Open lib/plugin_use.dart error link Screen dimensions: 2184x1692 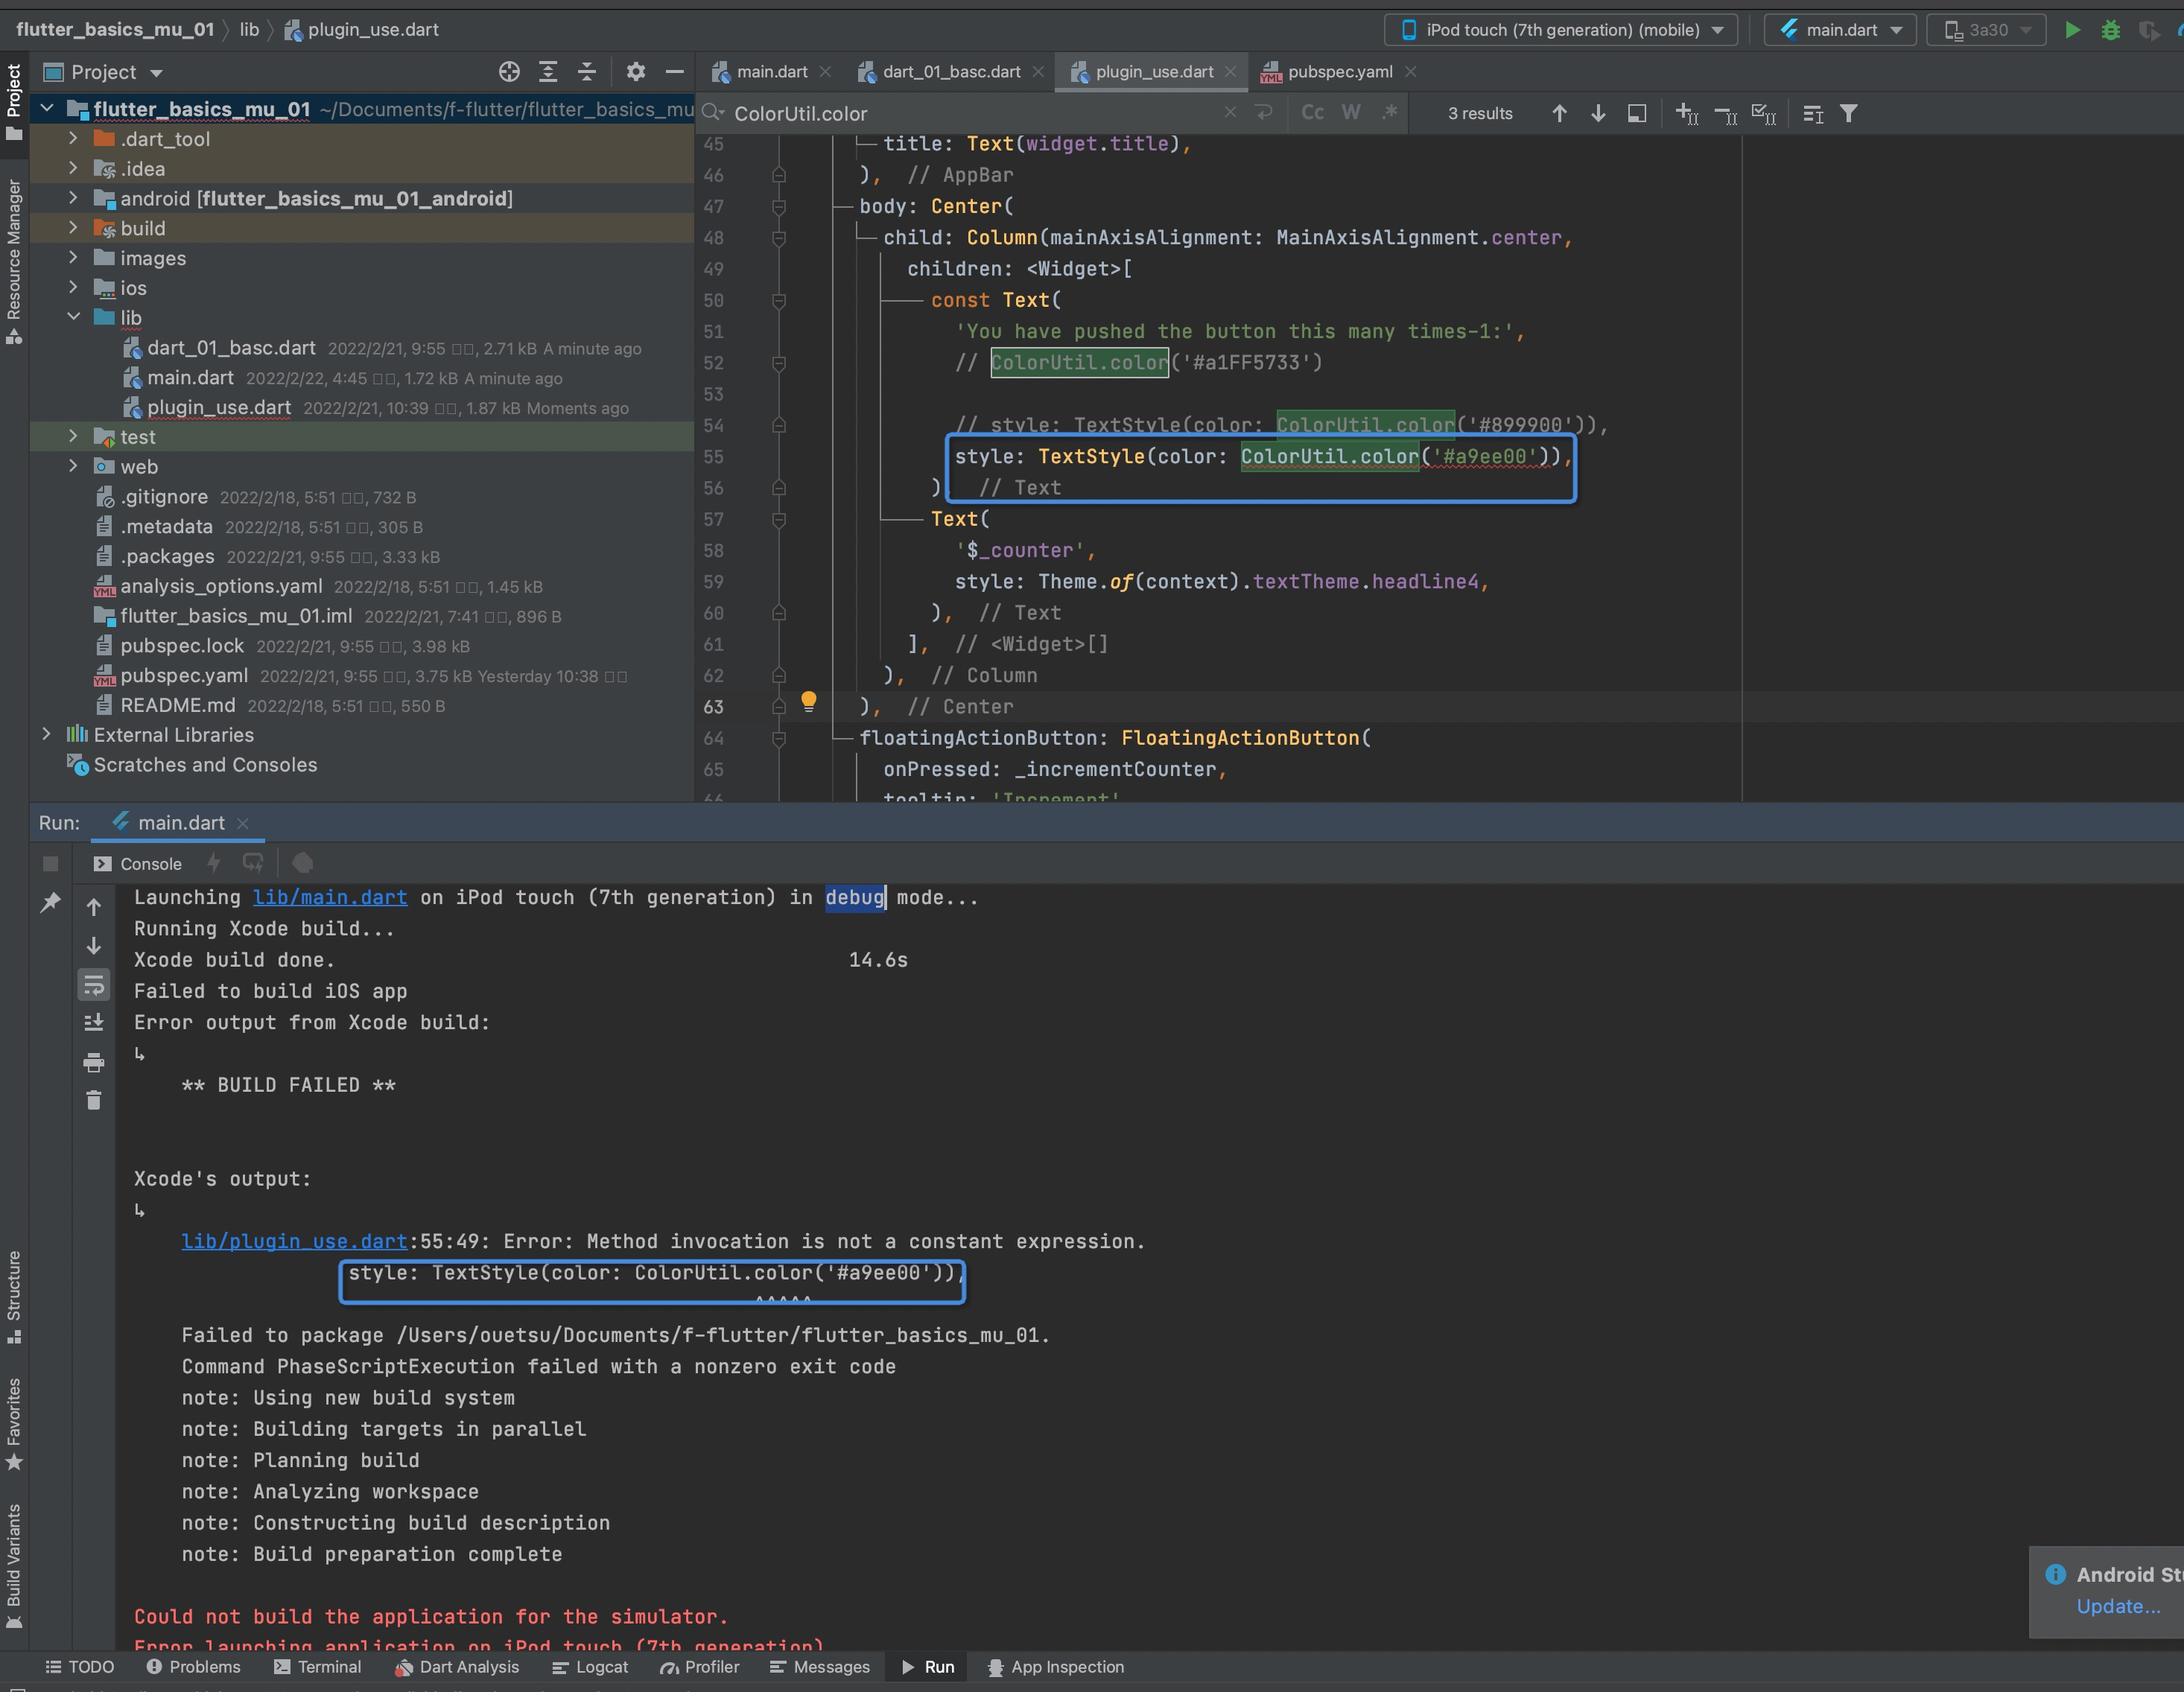click(x=294, y=1241)
